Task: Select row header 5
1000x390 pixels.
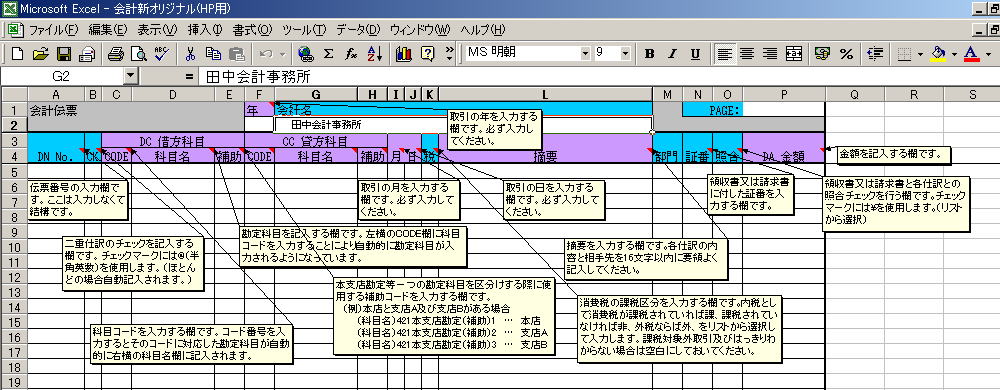Action: (14, 171)
